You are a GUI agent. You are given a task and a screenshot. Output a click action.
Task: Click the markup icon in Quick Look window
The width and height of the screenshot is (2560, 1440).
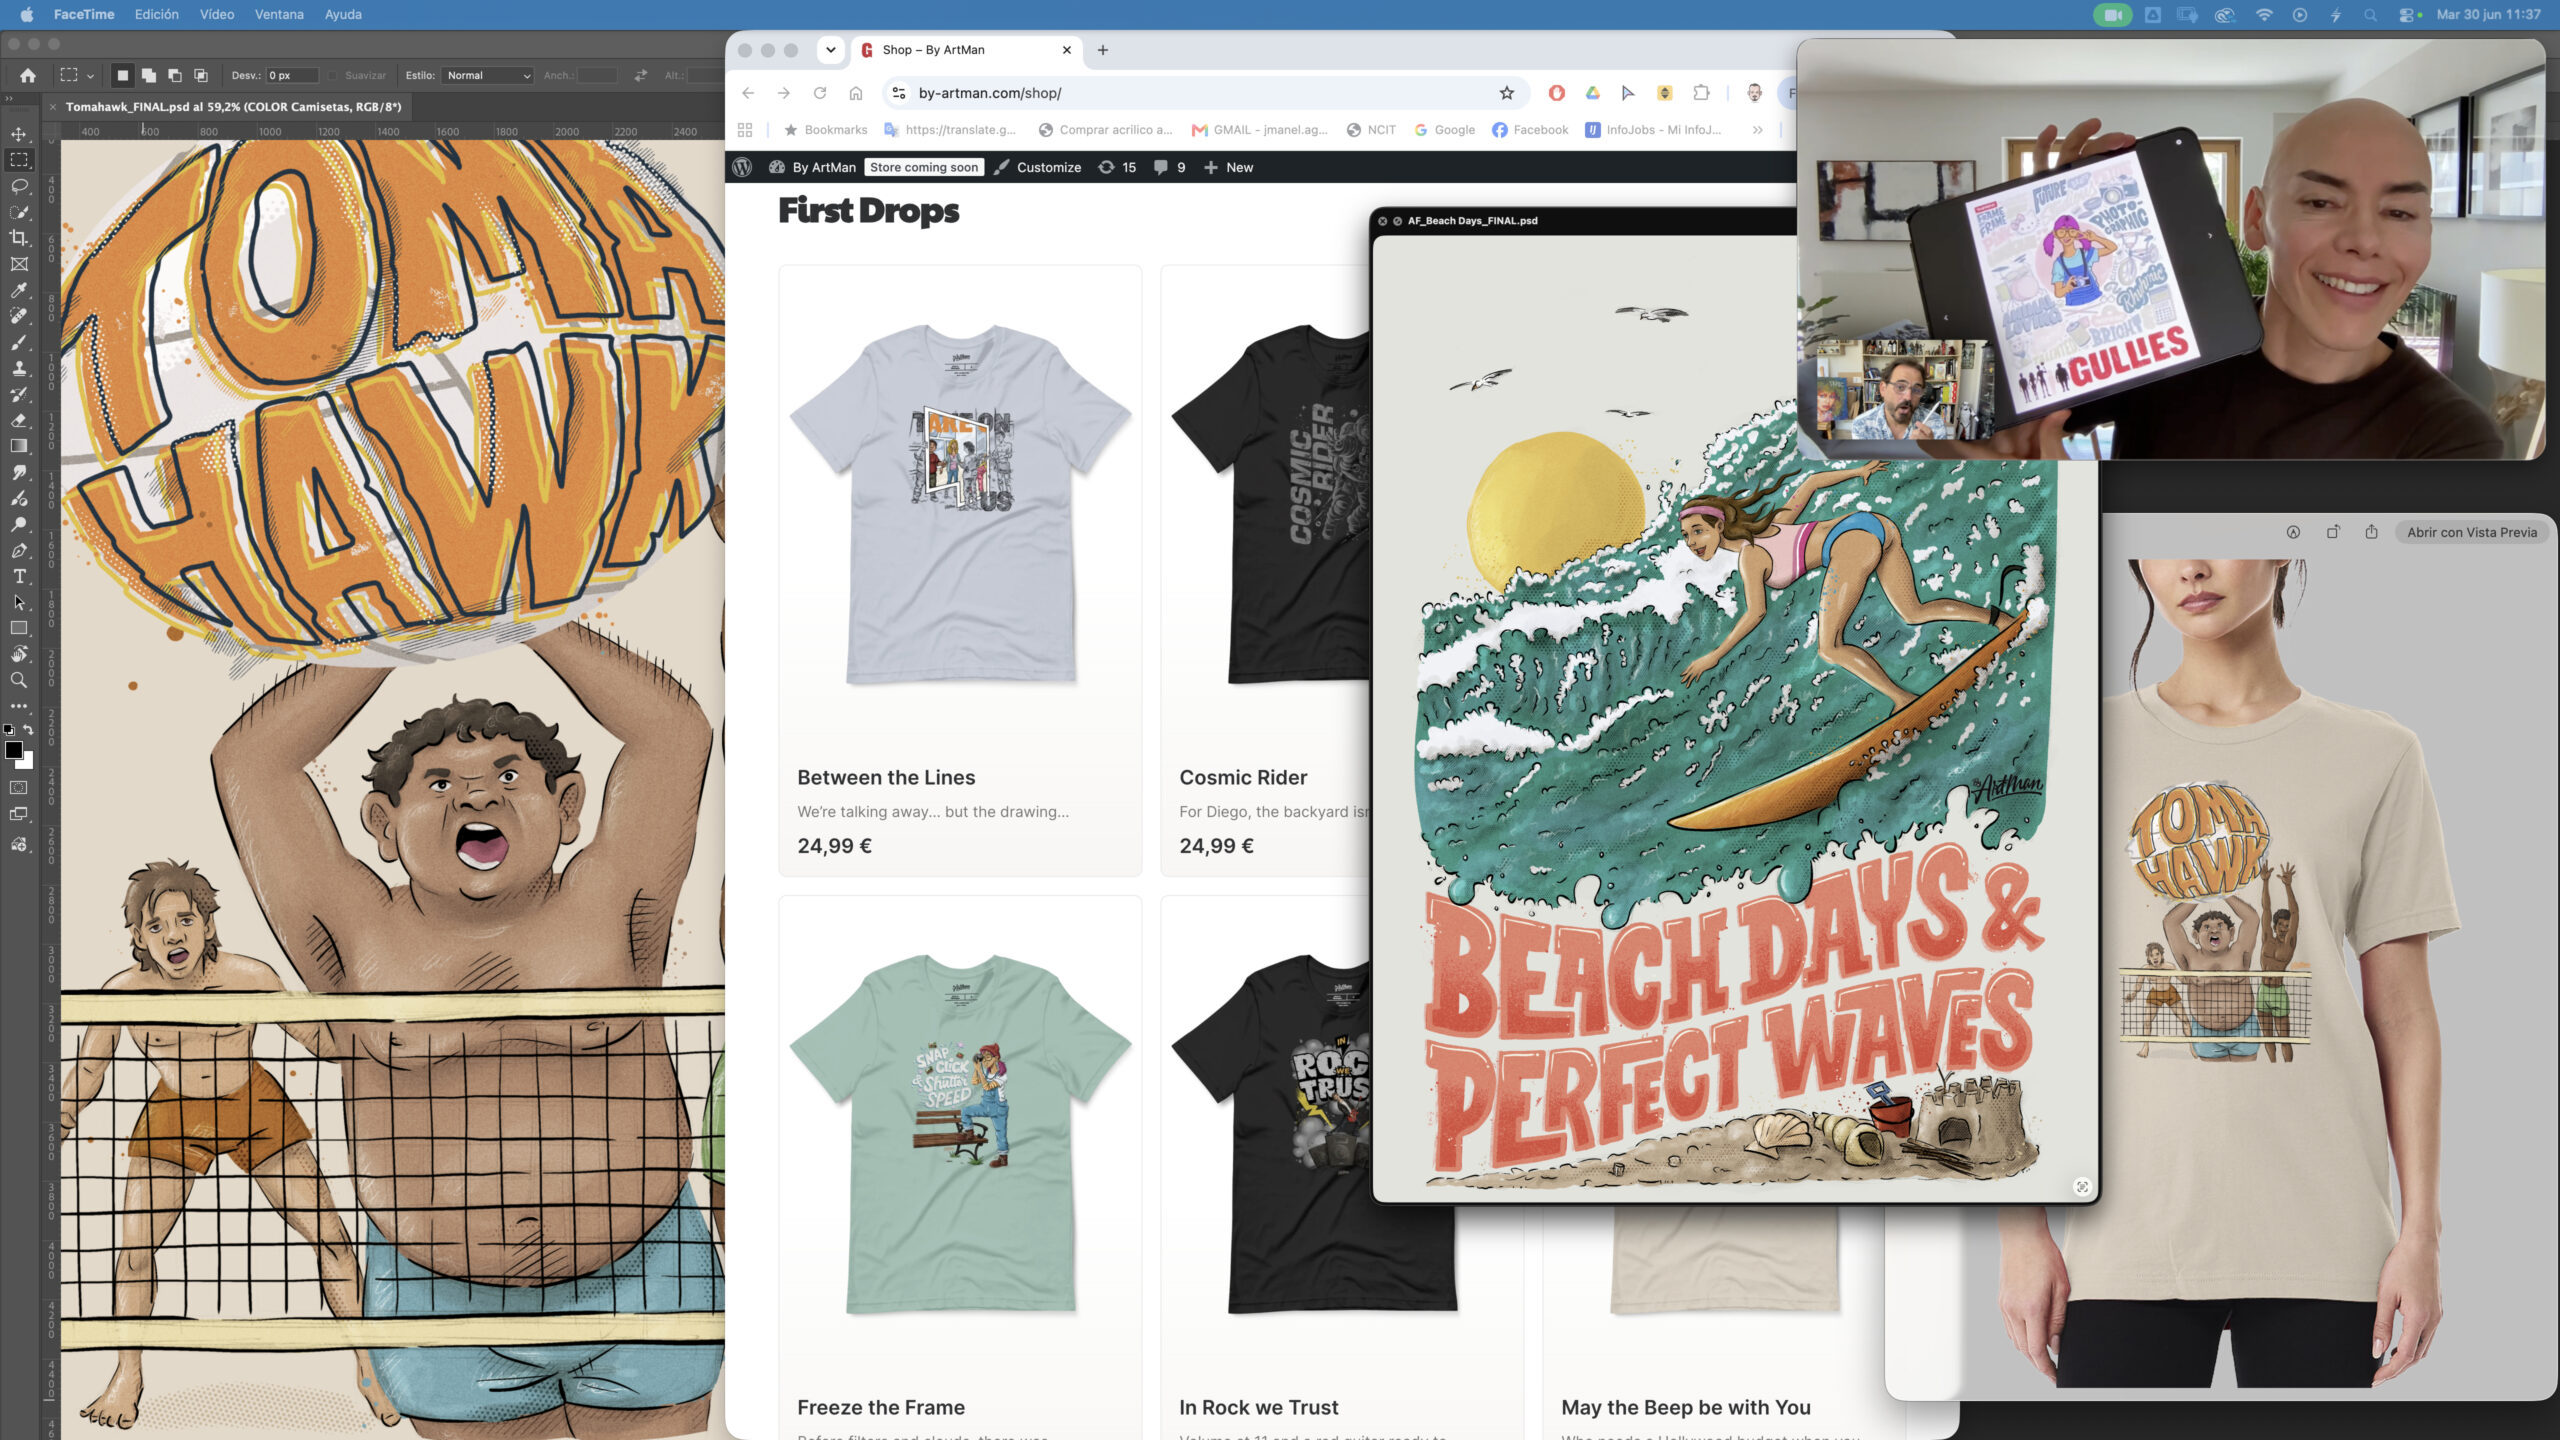pyautogui.click(x=2293, y=532)
